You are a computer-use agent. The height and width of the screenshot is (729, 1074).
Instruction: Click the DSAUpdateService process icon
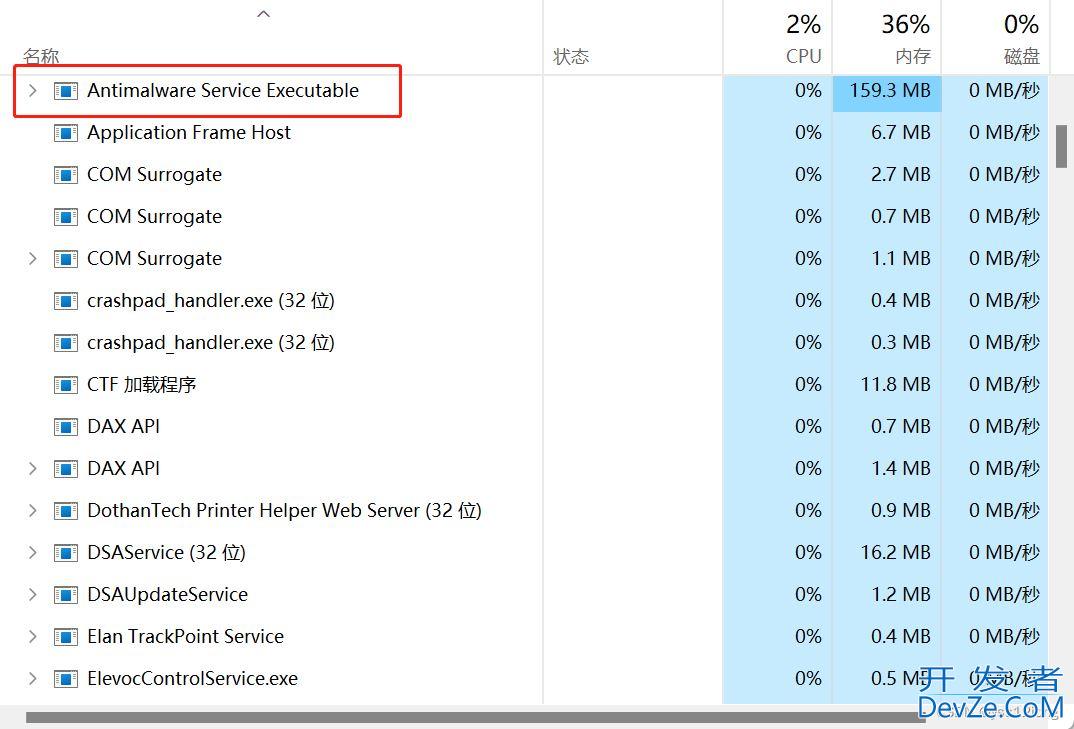pos(66,595)
